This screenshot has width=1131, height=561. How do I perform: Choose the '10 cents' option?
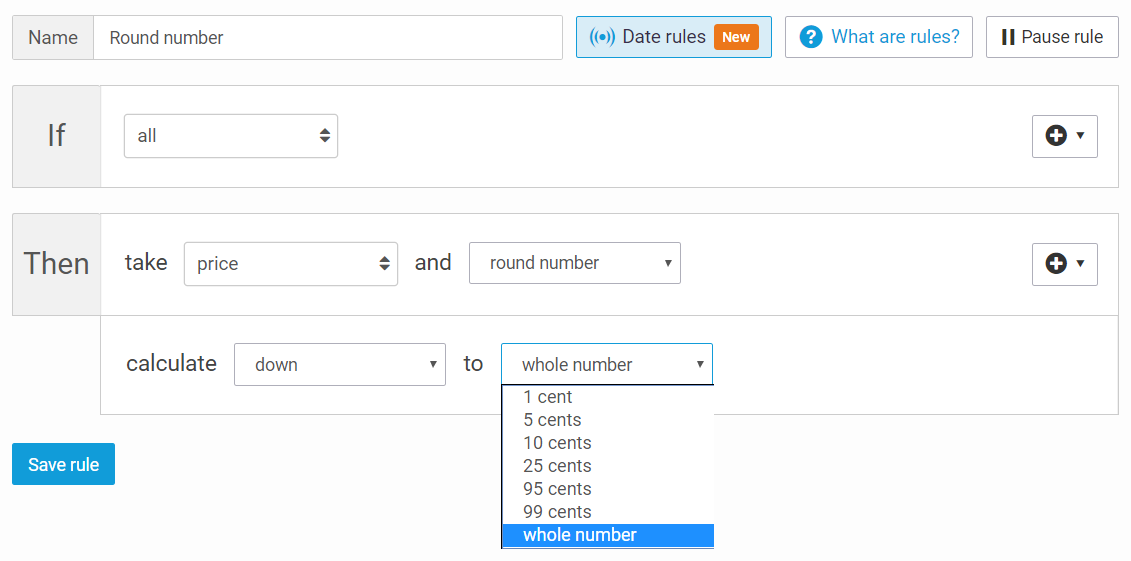coord(557,443)
